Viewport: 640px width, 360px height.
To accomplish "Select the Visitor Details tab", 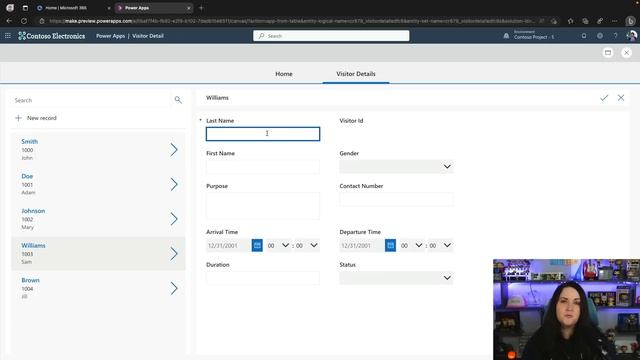I will click(356, 74).
